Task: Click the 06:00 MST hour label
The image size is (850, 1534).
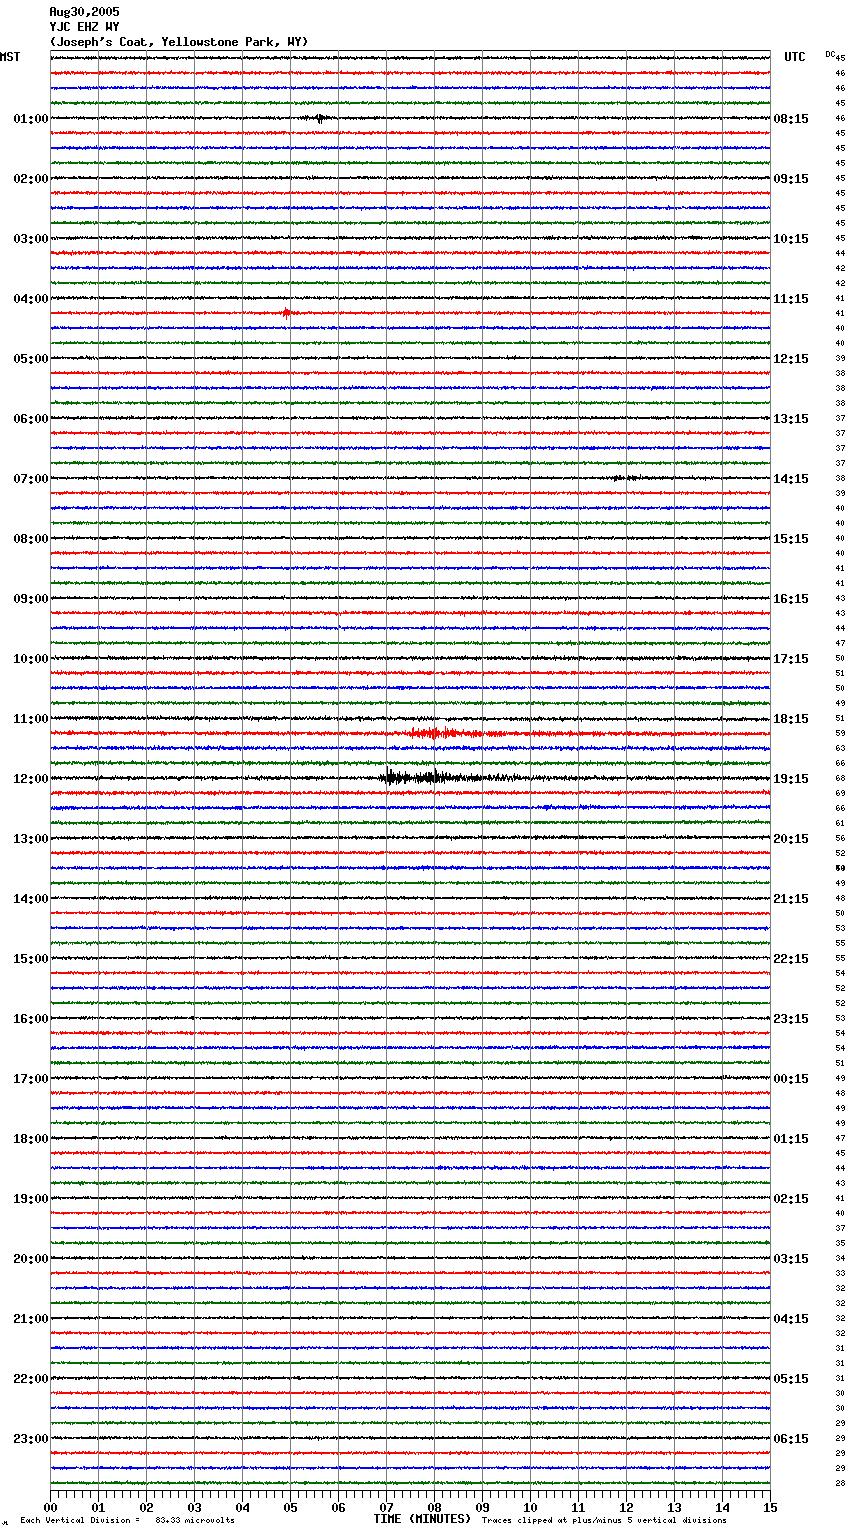Action: [x=31, y=419]
